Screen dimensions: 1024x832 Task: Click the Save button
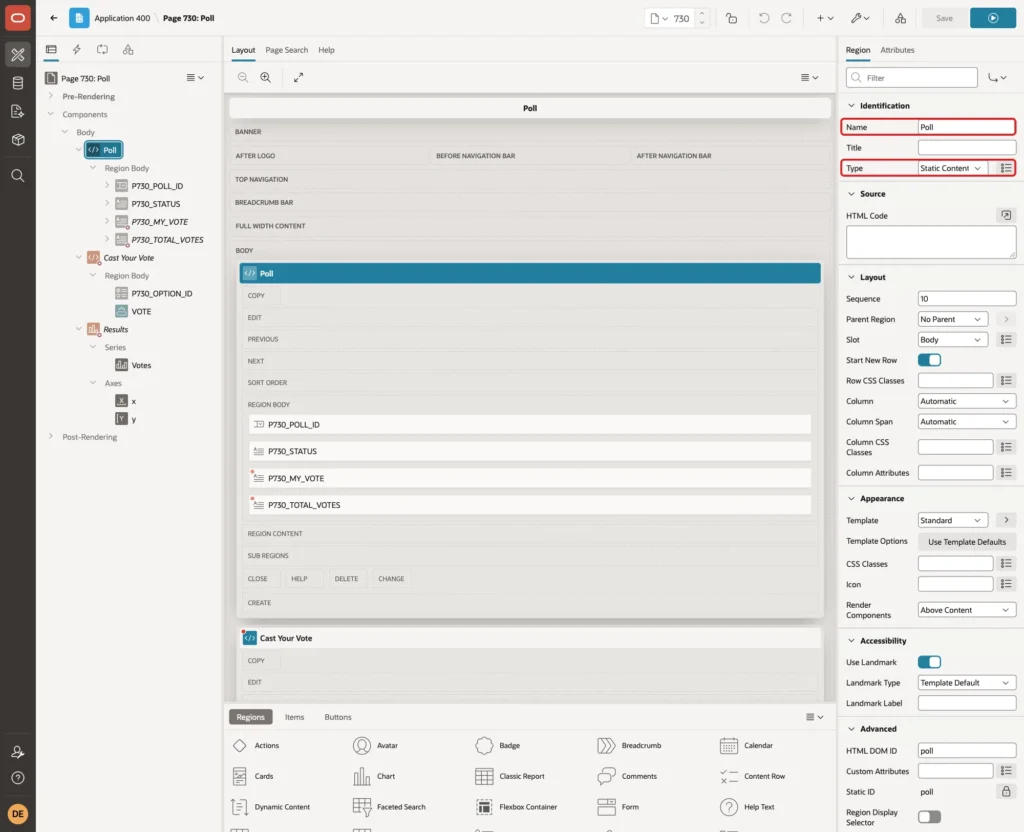tap(944, 18)
